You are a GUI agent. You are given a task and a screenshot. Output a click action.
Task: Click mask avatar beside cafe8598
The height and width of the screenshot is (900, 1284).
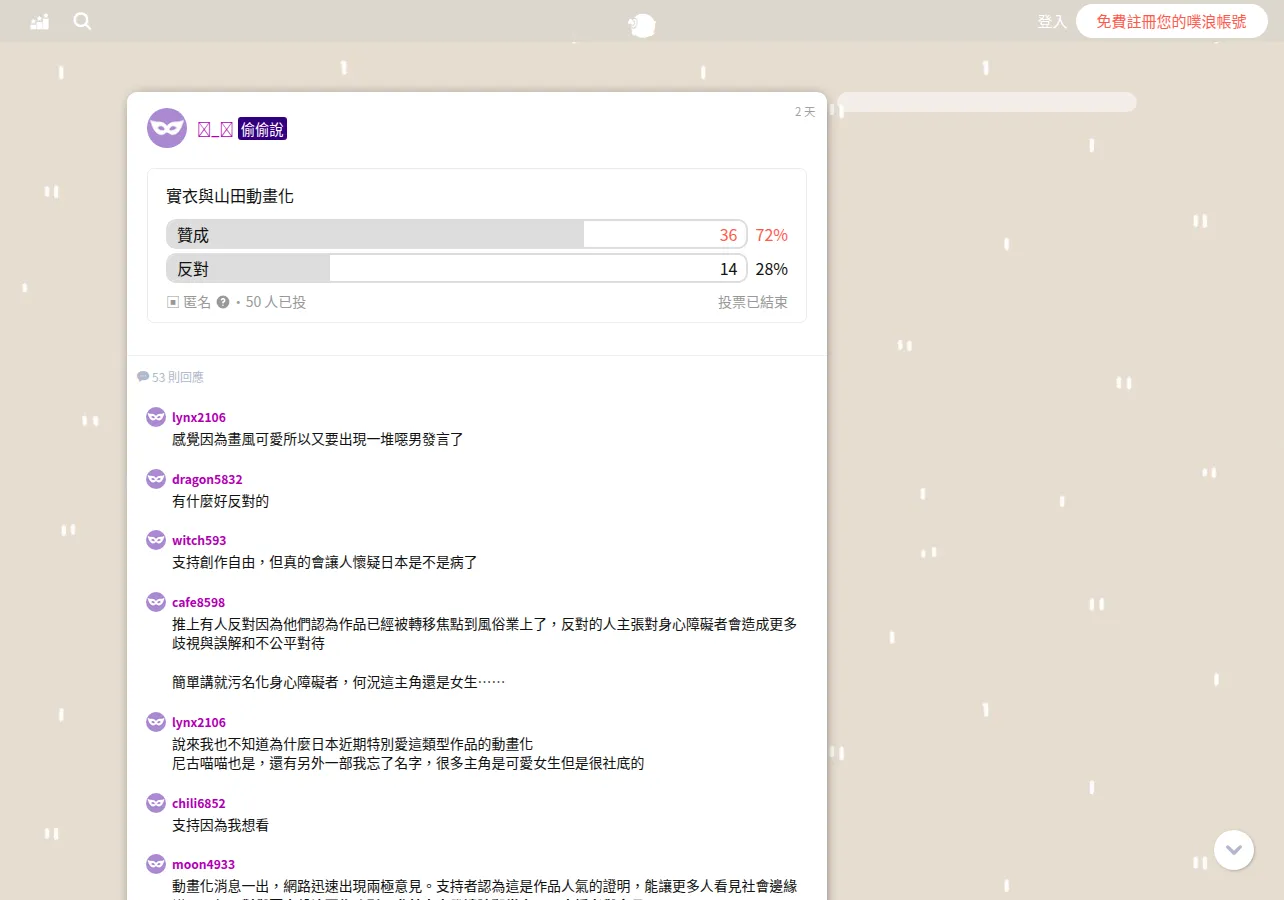156,602
